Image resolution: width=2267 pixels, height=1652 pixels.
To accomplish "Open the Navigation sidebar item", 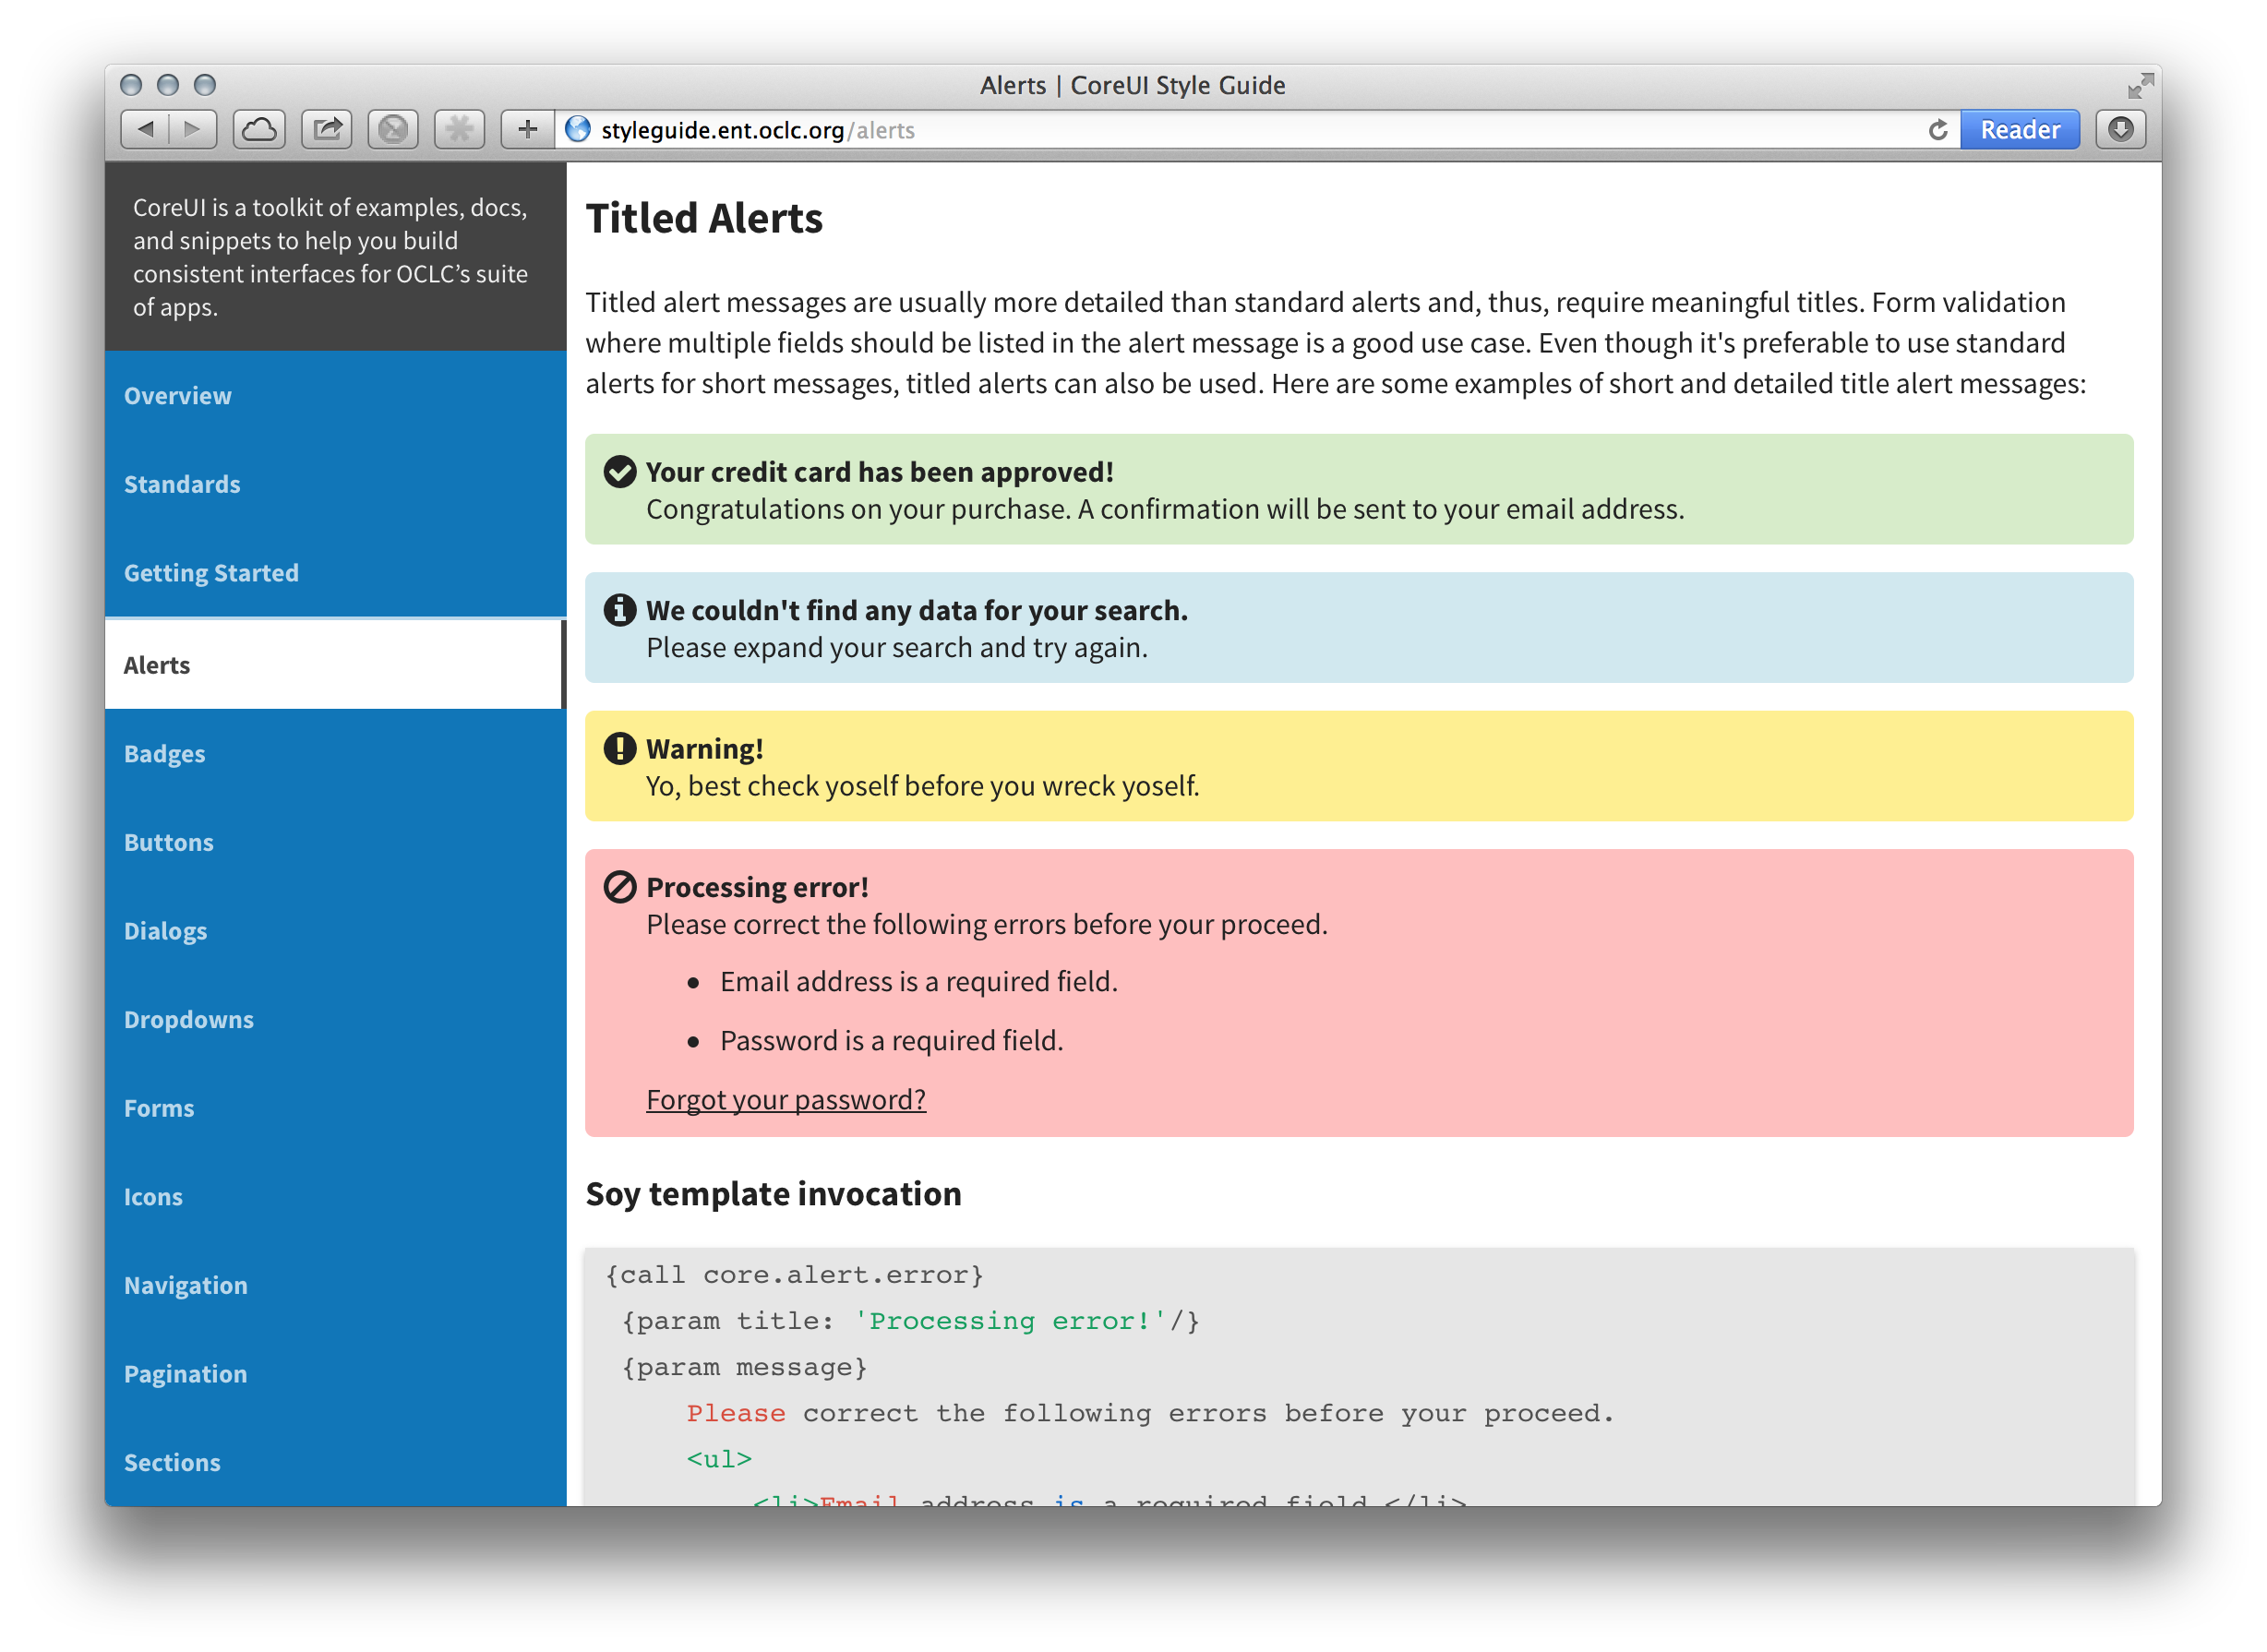I will [336, 1285].
